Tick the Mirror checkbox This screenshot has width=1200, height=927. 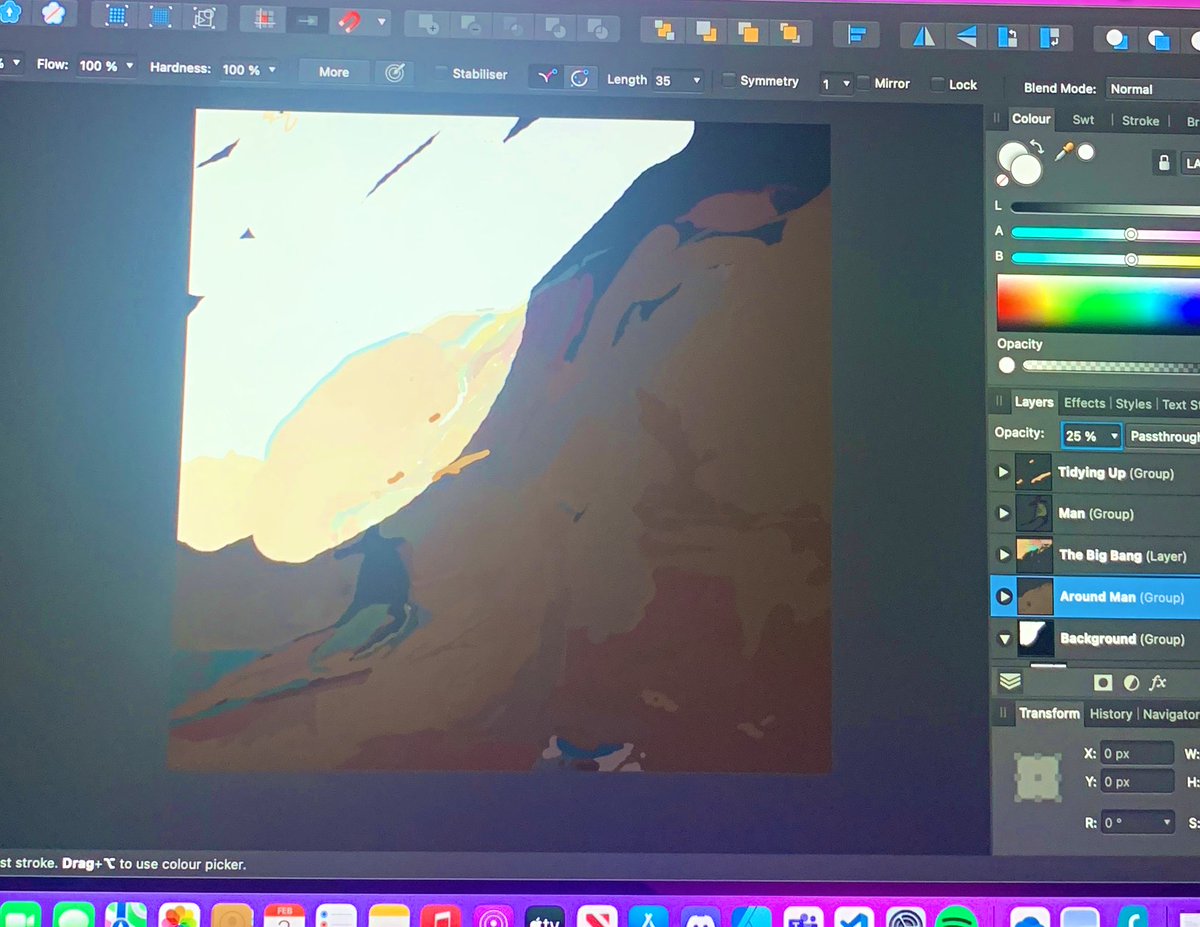(864, 83)
